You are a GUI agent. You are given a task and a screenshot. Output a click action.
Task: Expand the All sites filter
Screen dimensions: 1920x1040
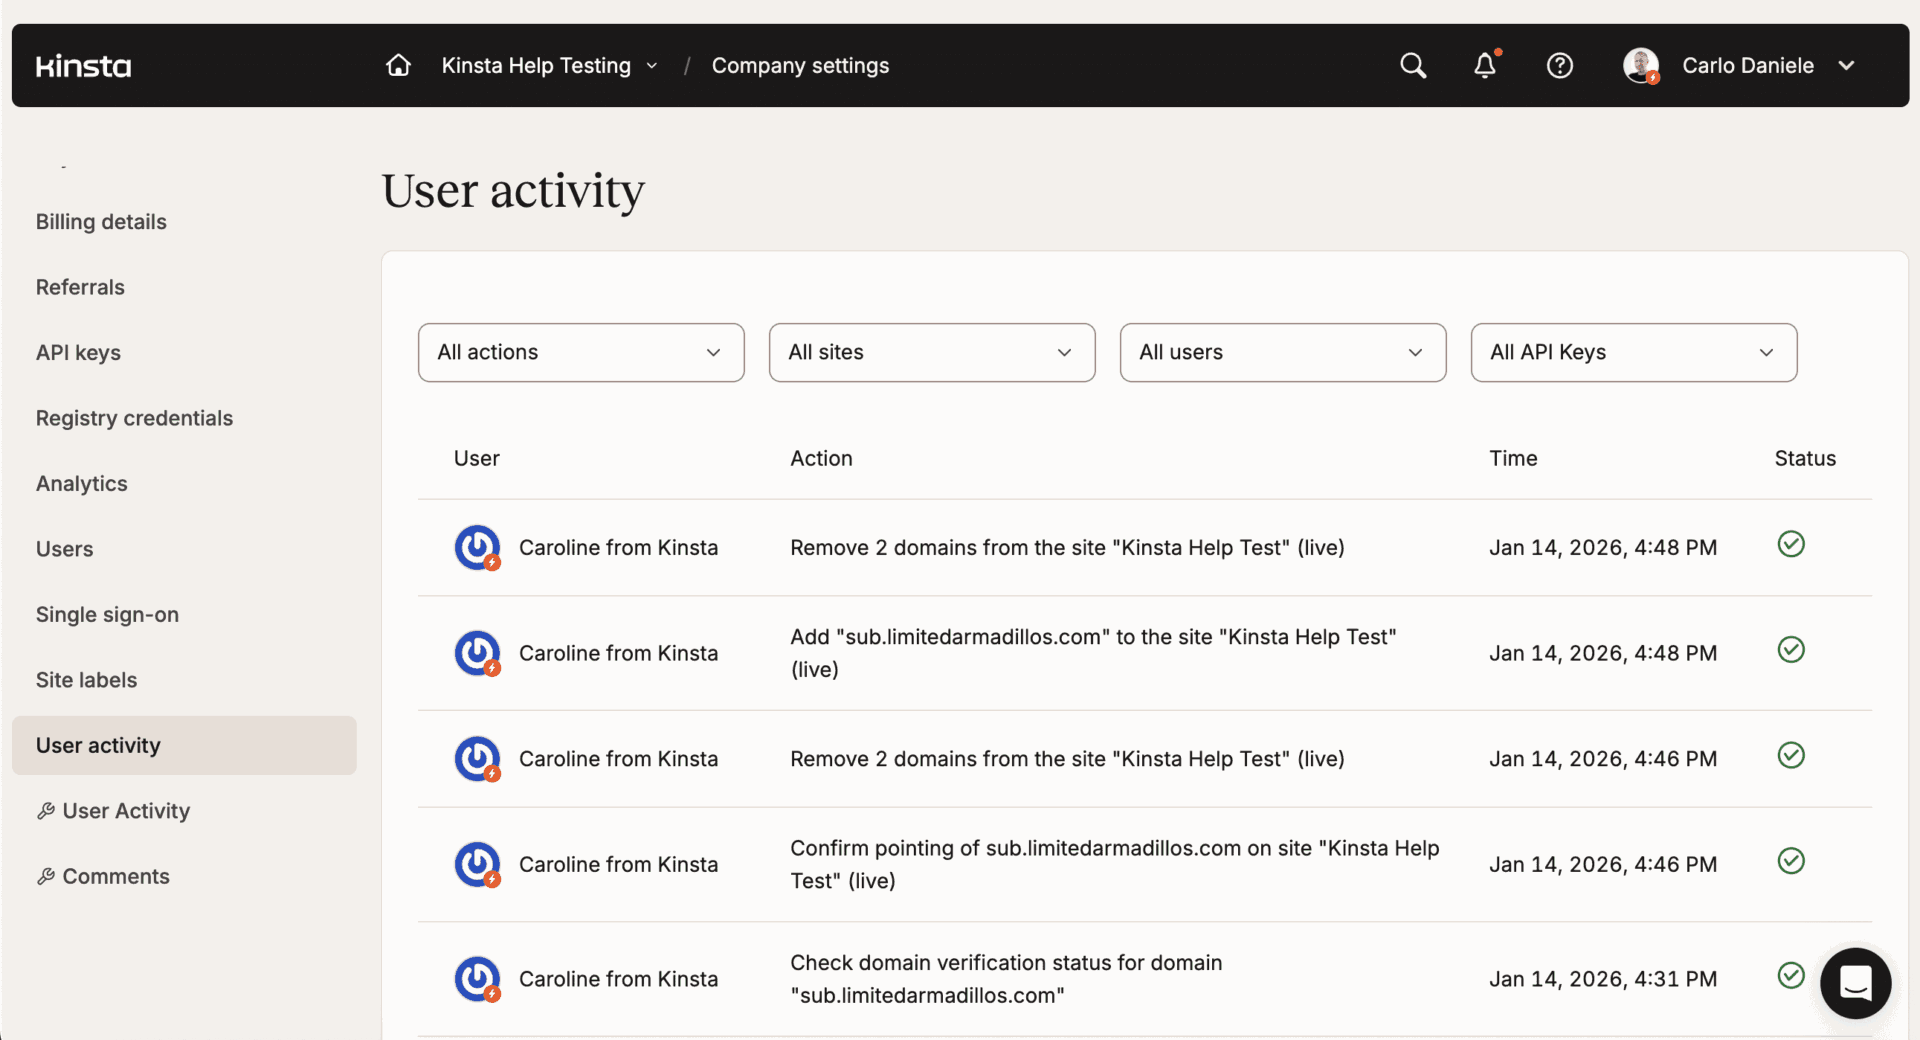click(931, 352)
